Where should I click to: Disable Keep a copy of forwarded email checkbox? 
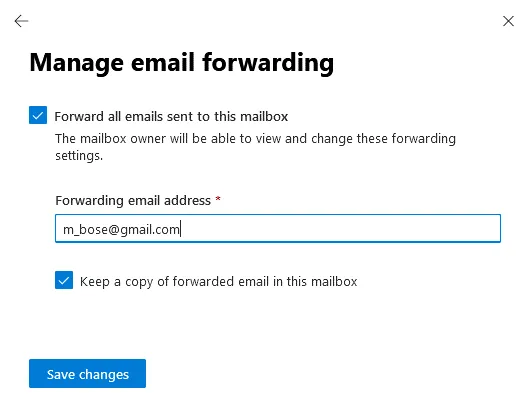coord(64,280)
